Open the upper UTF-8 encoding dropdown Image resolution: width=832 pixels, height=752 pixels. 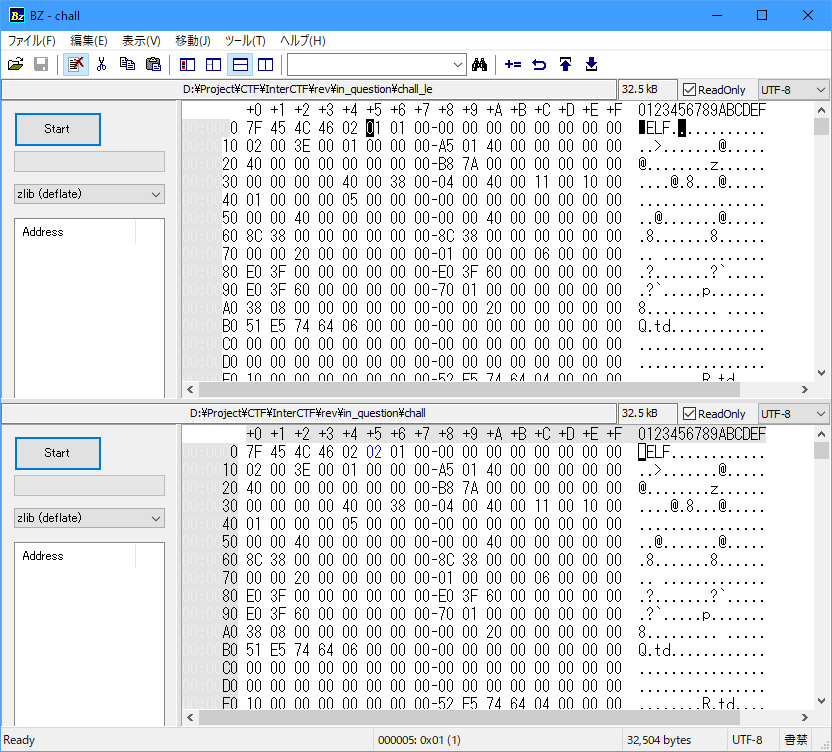pos(793,90)
